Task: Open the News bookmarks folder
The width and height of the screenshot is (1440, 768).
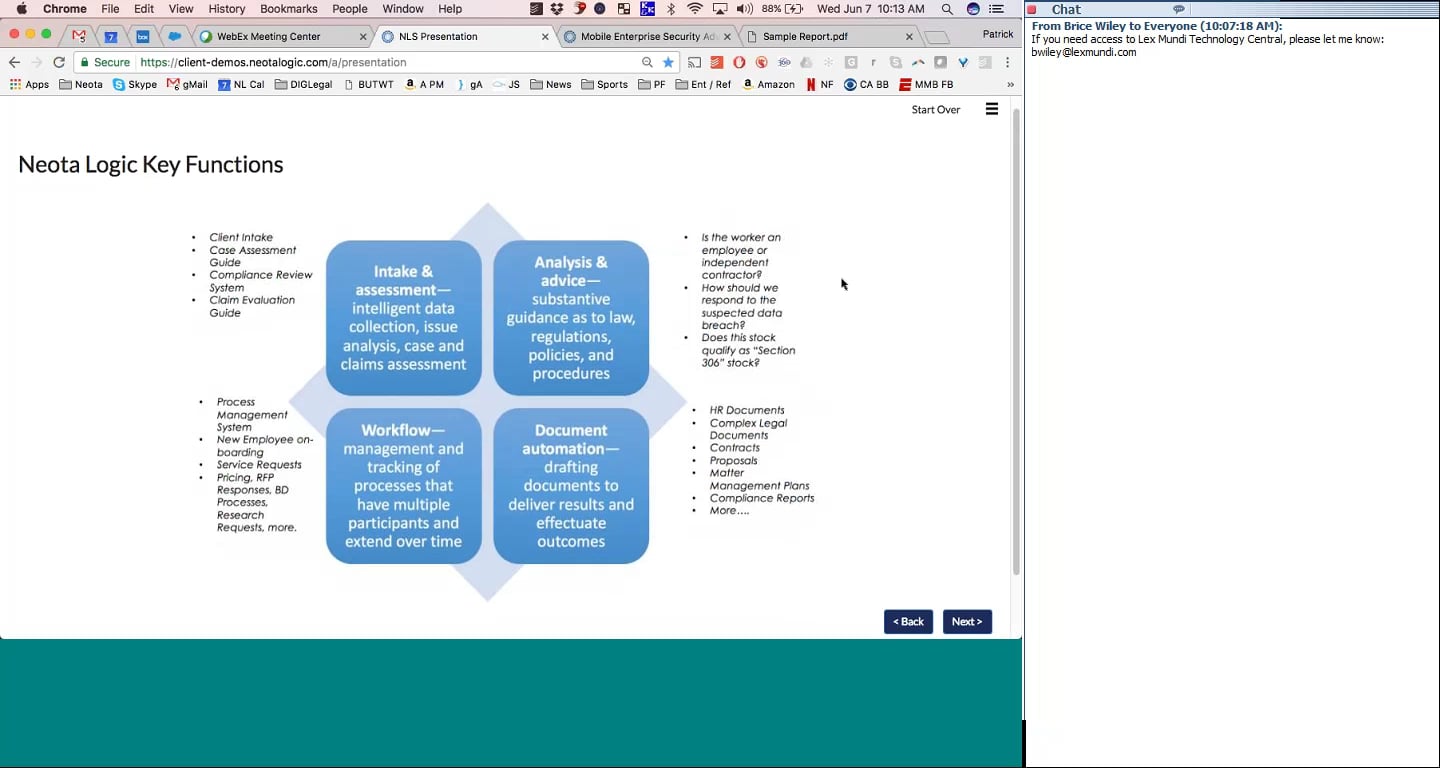Action: click(x=551, y=85)
